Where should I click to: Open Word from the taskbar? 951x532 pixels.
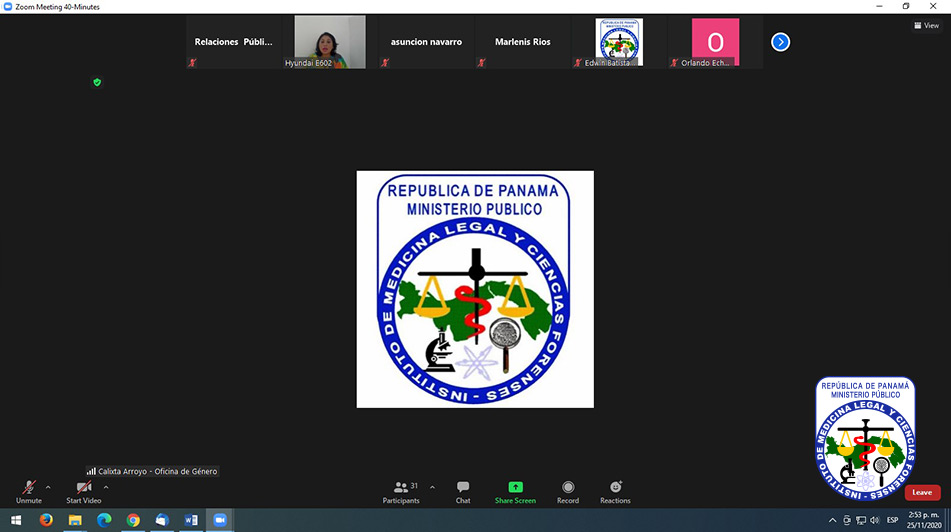191,520
